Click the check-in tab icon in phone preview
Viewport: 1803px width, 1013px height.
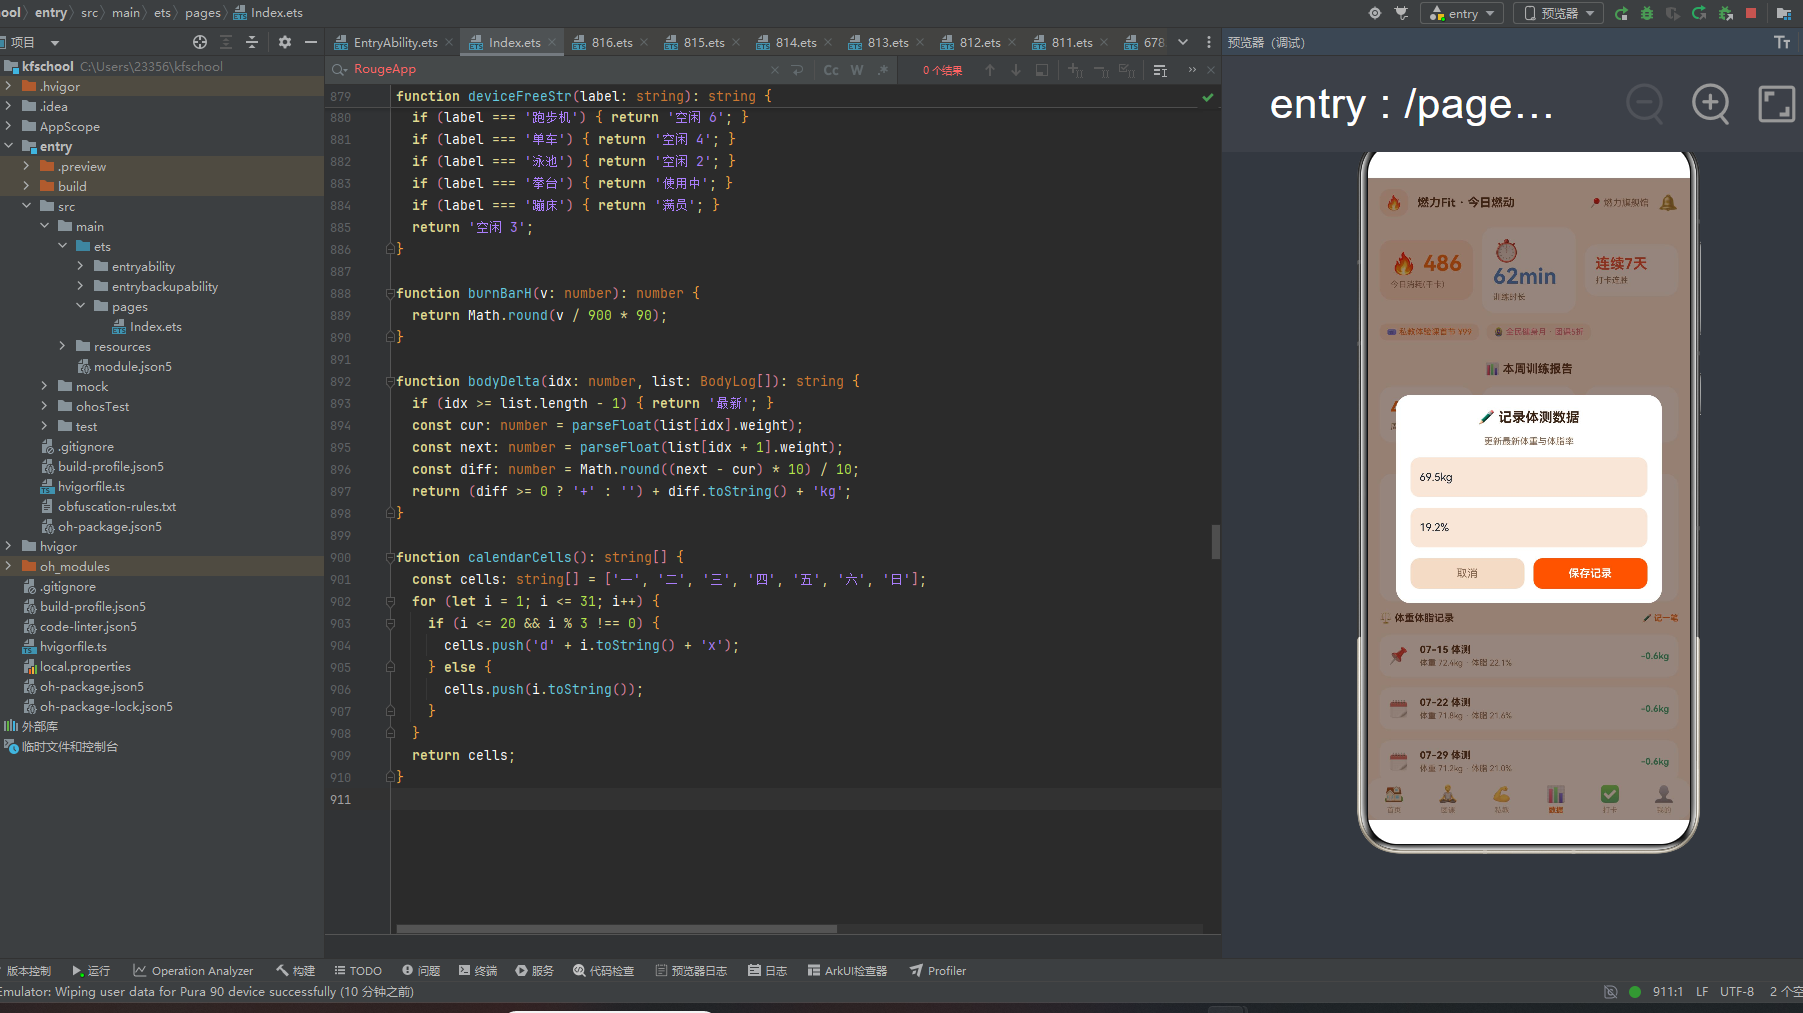coord(1609,797)
